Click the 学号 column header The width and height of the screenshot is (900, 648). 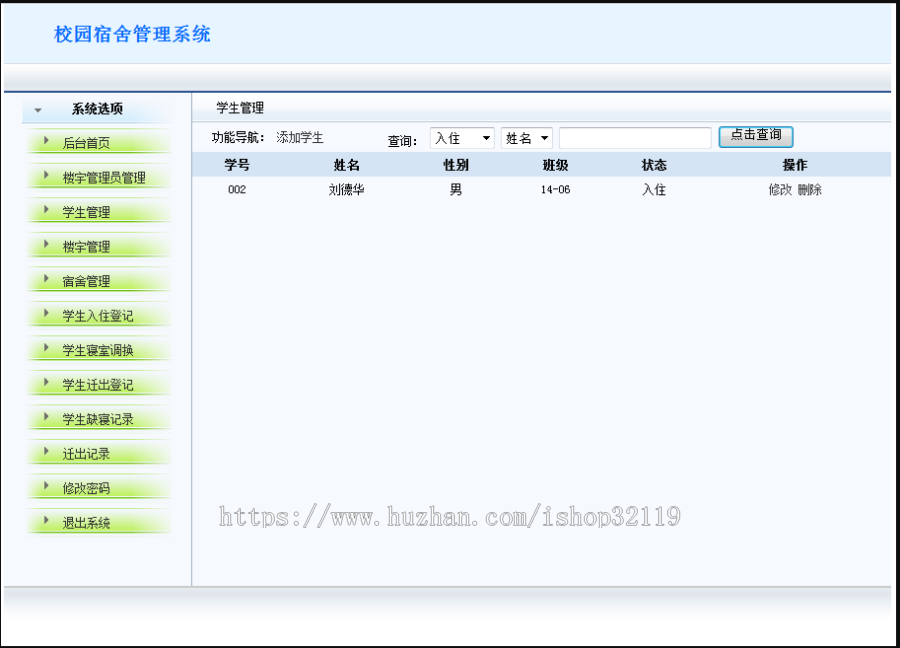(237, 165)
